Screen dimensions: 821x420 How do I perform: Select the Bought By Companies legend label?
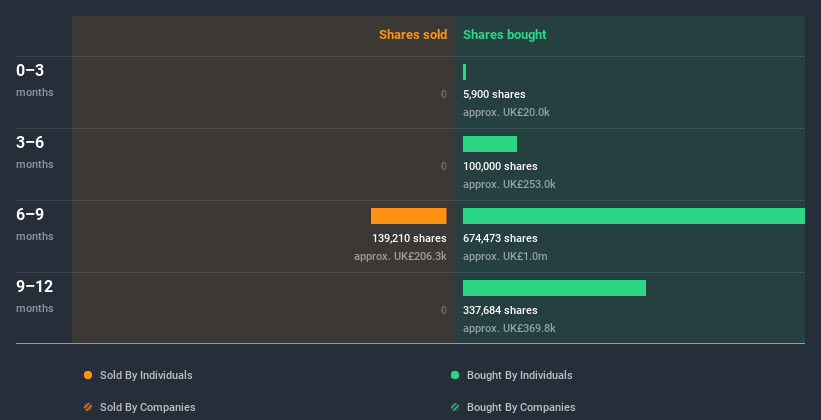click(521, 407)
